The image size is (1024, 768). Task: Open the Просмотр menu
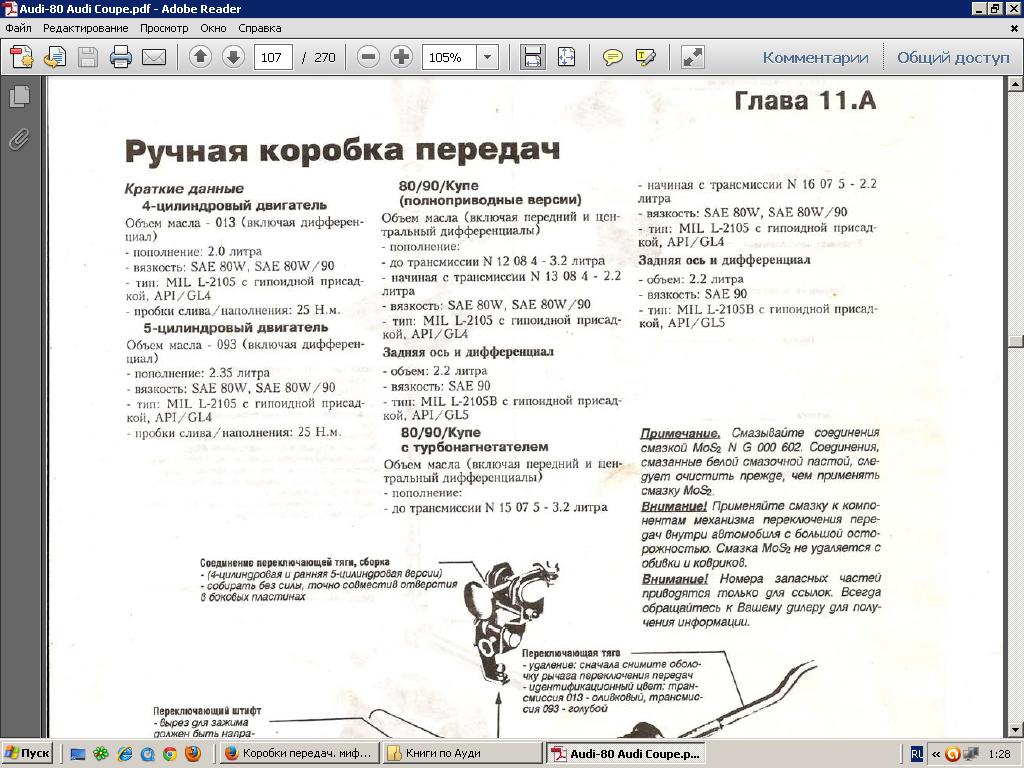tap(164, 28)
